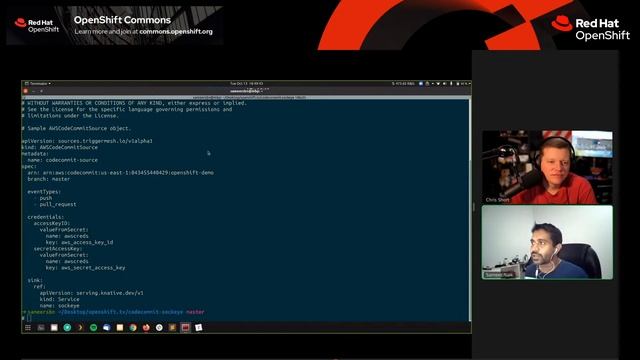Click the large Red Hat OpenShift logo at top right
This screenshot has height=360, width=640.
point(591,29)
